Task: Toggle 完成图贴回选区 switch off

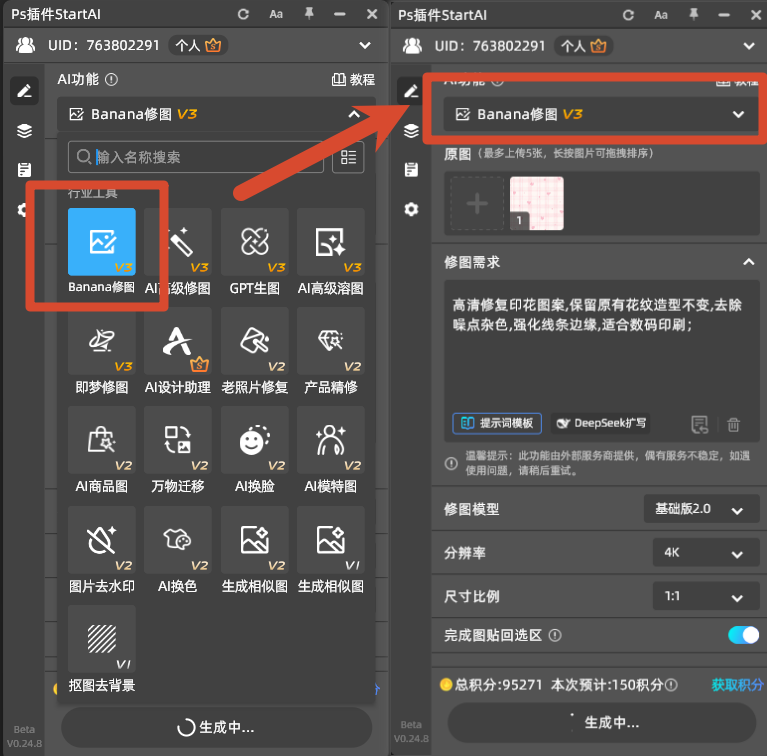Action: tap(744, 635)
